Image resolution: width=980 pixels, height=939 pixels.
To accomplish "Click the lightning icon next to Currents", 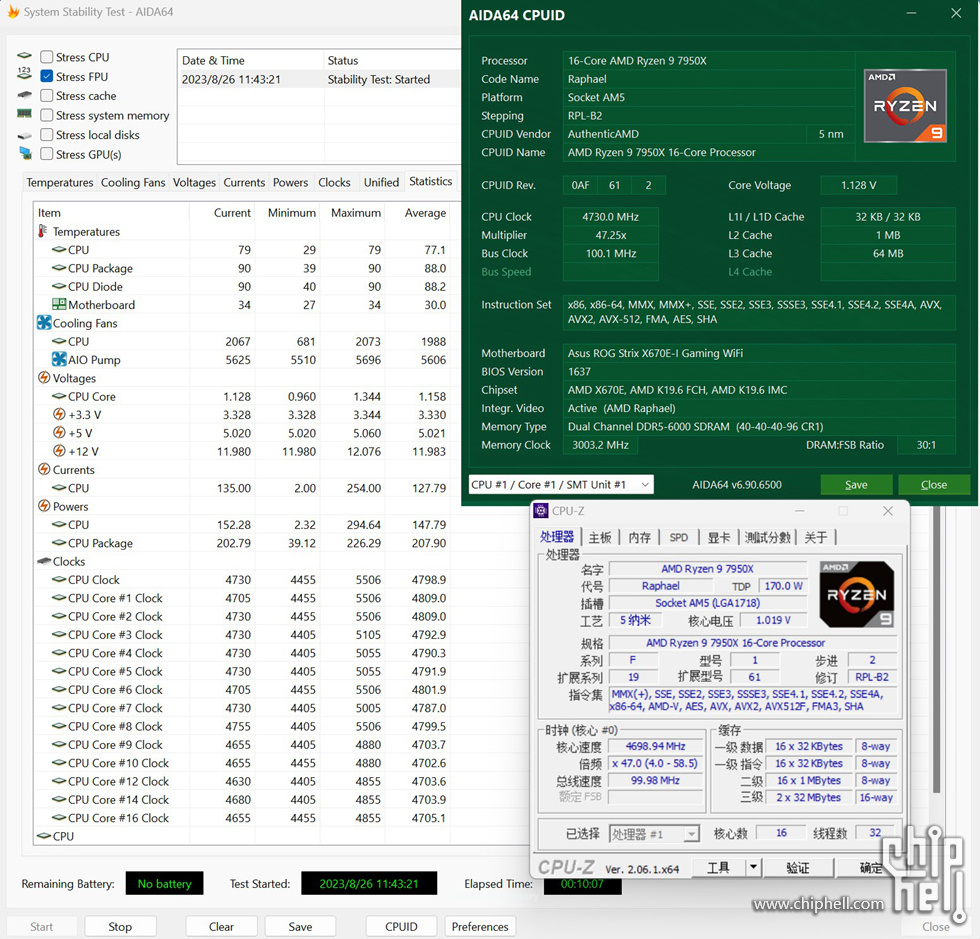I will [44, 469].
